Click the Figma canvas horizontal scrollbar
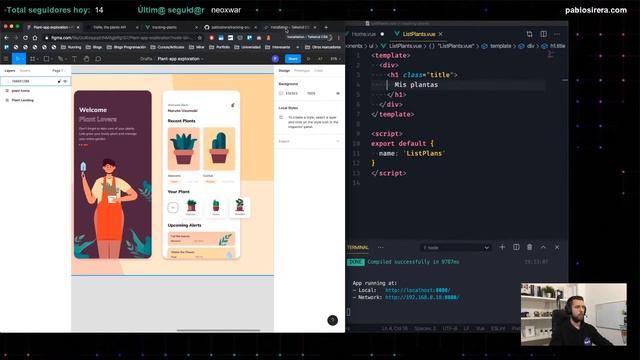 (x=218, y=330)
